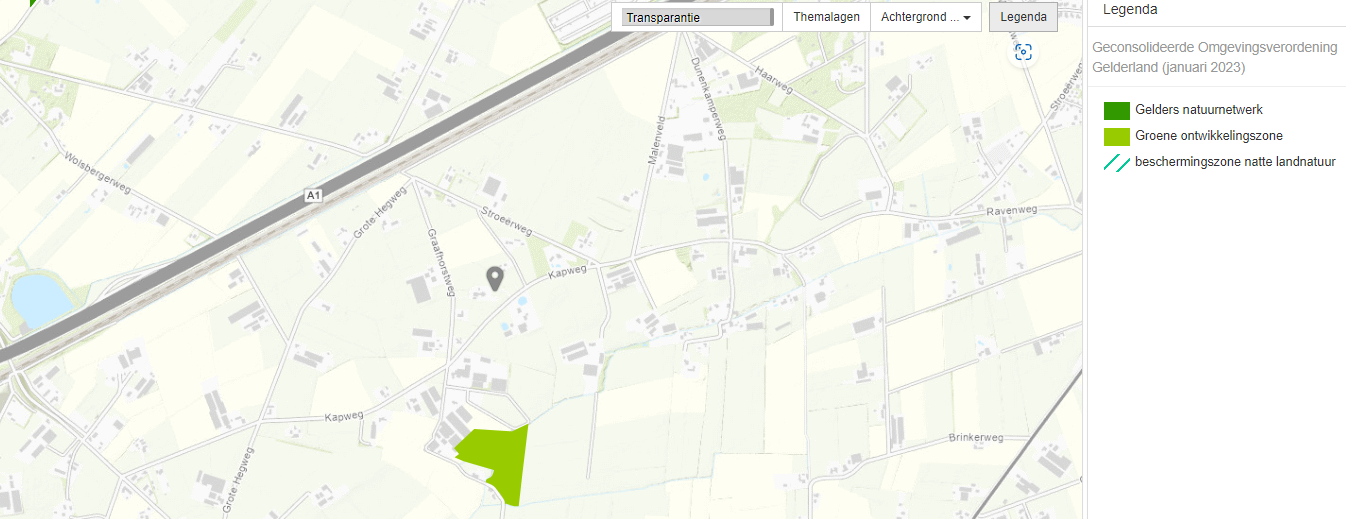The width and height of the screenshot is (1346, 519).
Task: Click the caret arrow next to Achtergrond
Action: [967, 18]
